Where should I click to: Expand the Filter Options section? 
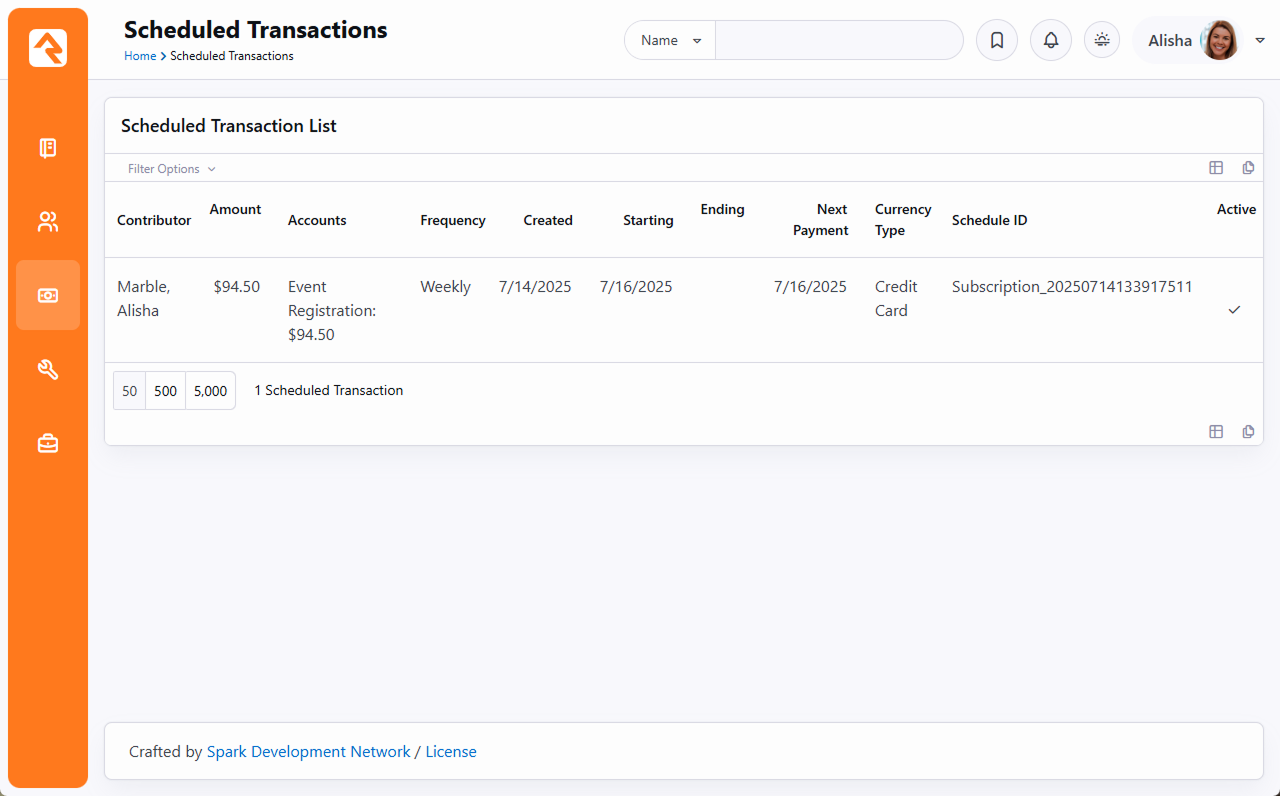click(171, 169)
